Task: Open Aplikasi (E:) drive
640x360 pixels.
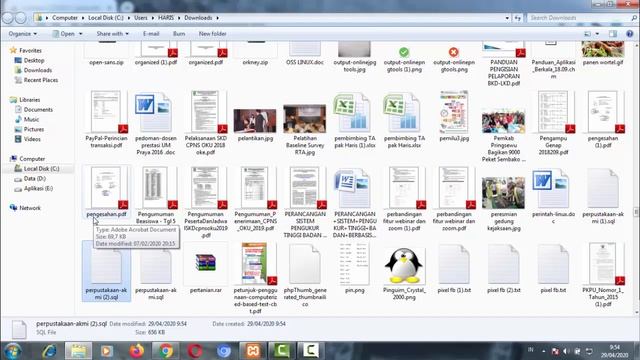Action: coord(38,189)
